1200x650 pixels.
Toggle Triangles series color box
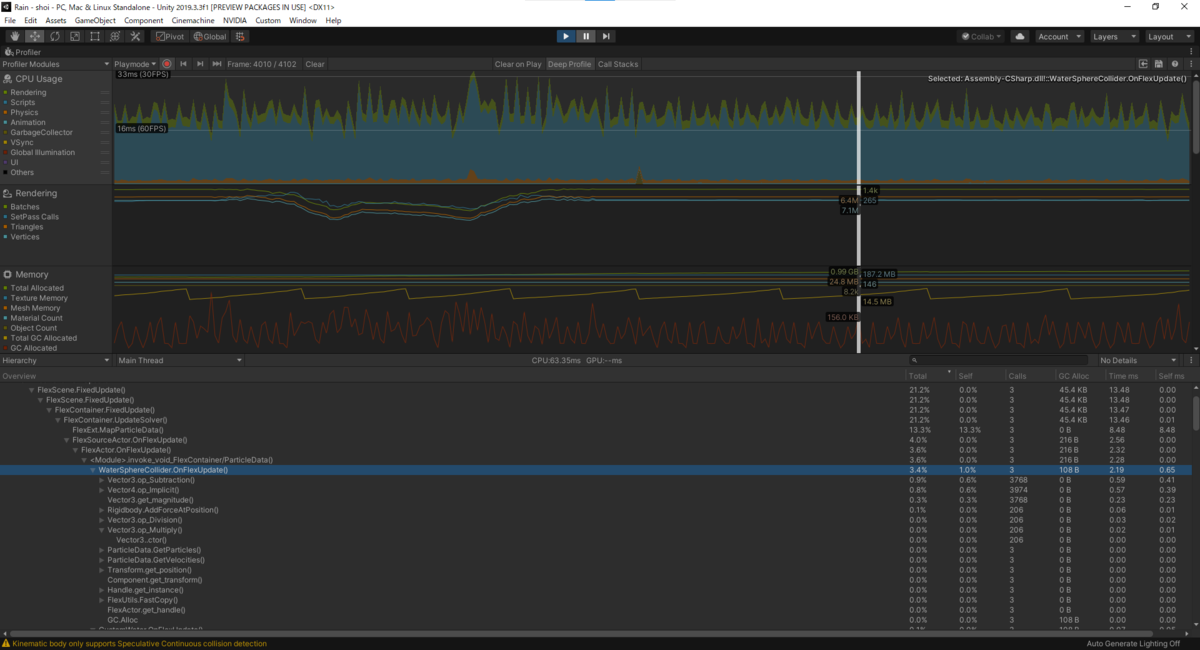5,227
